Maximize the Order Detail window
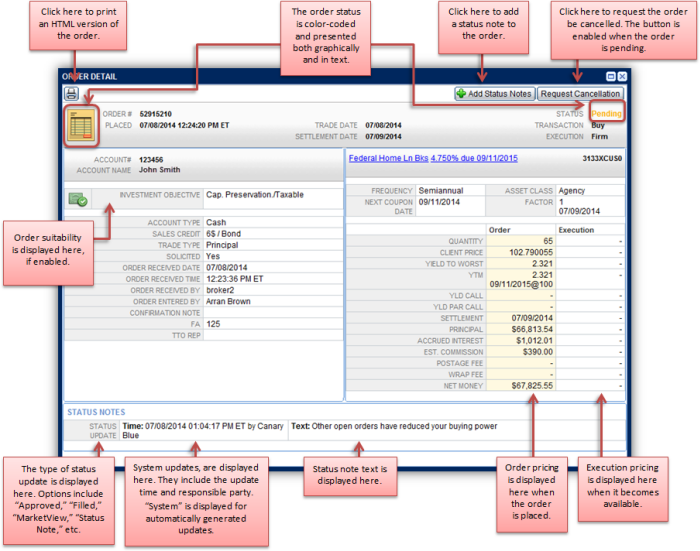 click(x=610, y=76)
